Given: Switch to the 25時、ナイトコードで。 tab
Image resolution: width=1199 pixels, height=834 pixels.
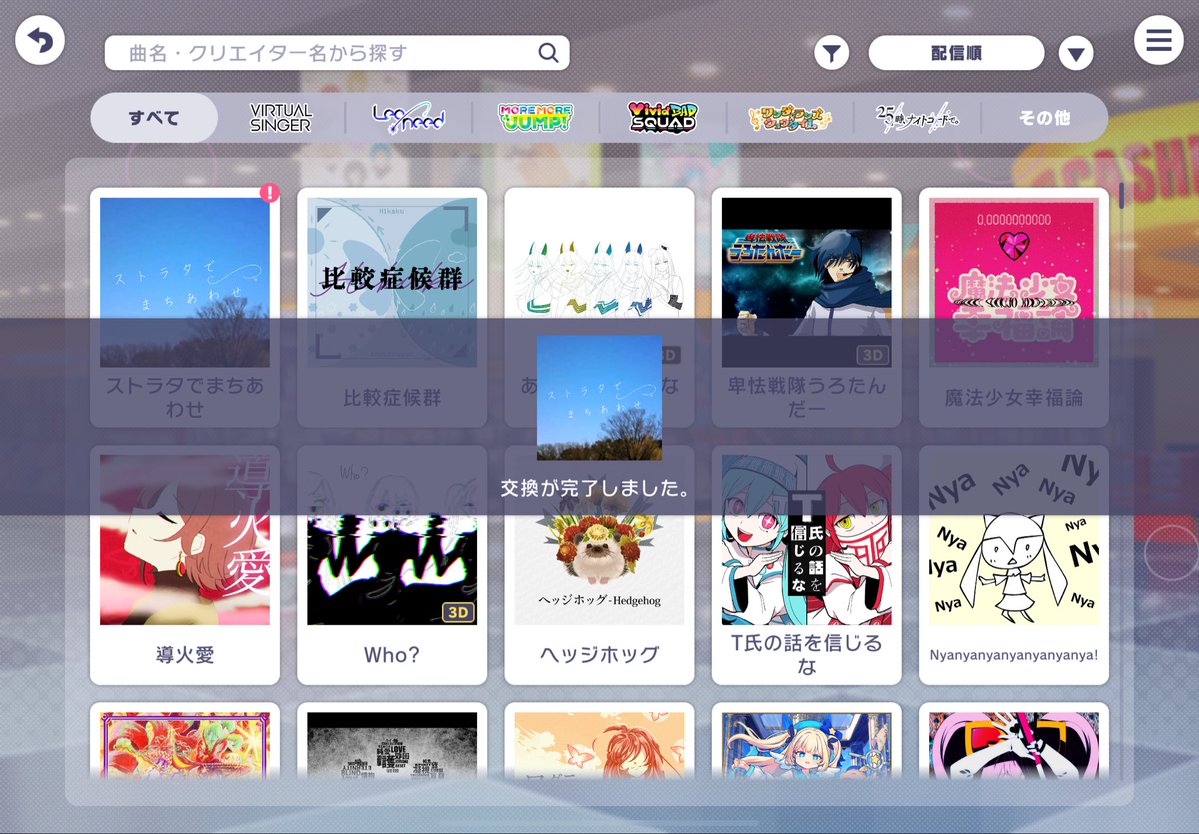Looking at the screenshot, I should click(917, 118).
